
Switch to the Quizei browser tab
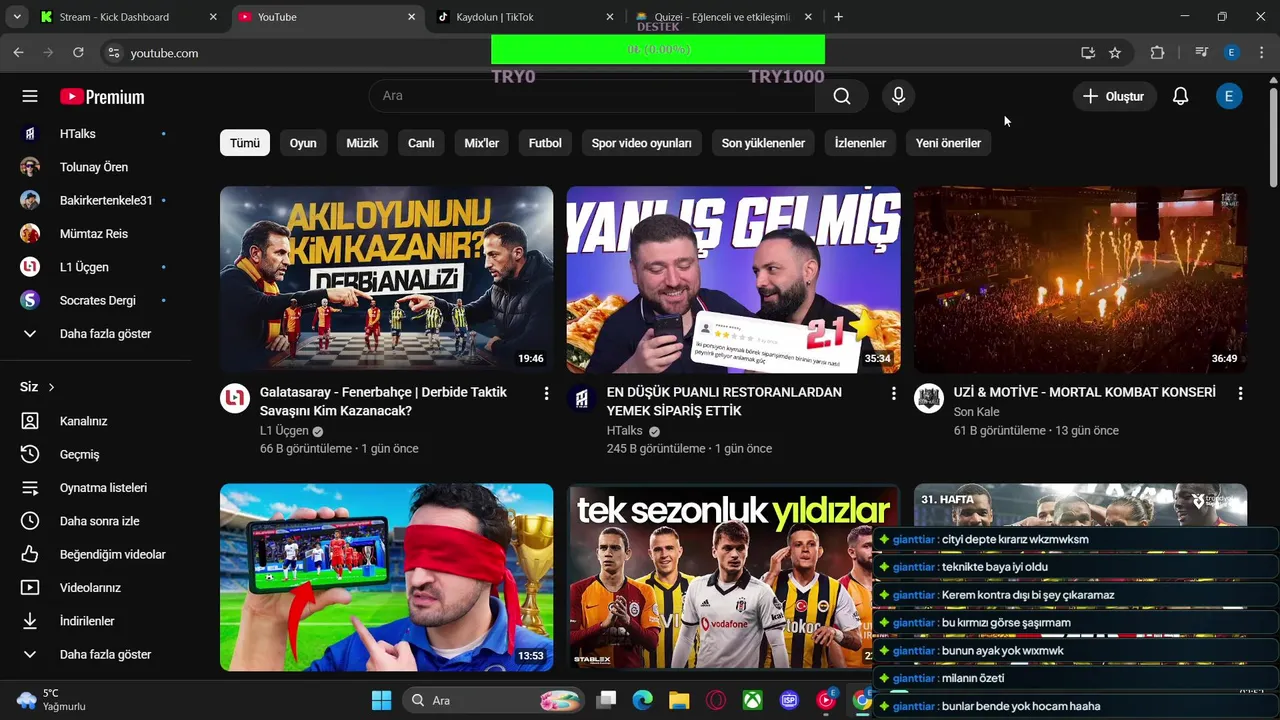(x=724, y=17)
